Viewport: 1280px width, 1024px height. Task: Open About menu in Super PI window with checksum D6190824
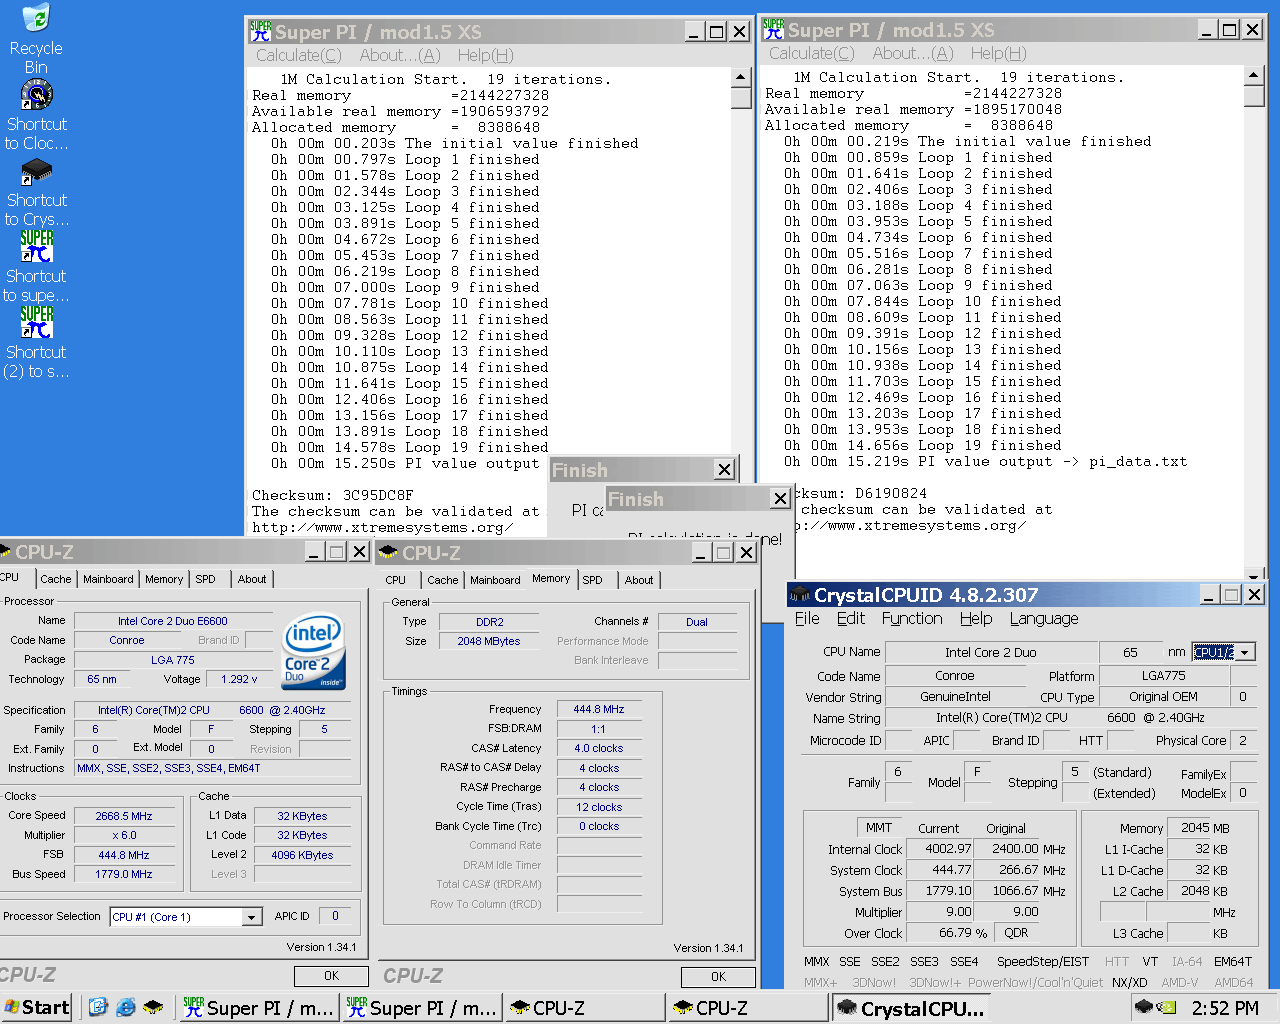tap(913, 54)
